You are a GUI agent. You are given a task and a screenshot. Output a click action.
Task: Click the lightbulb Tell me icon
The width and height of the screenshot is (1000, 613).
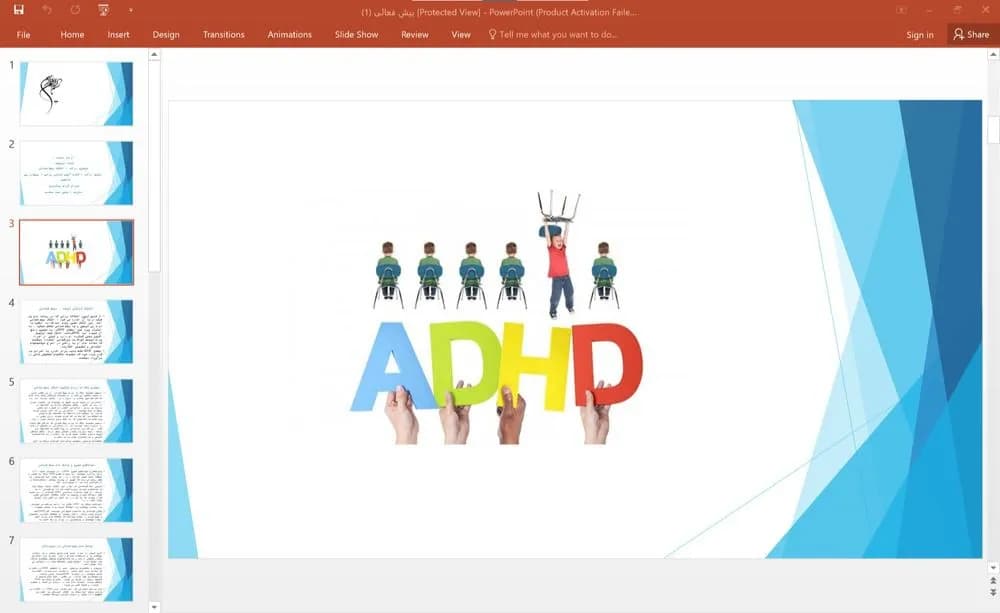coord(492,34)
